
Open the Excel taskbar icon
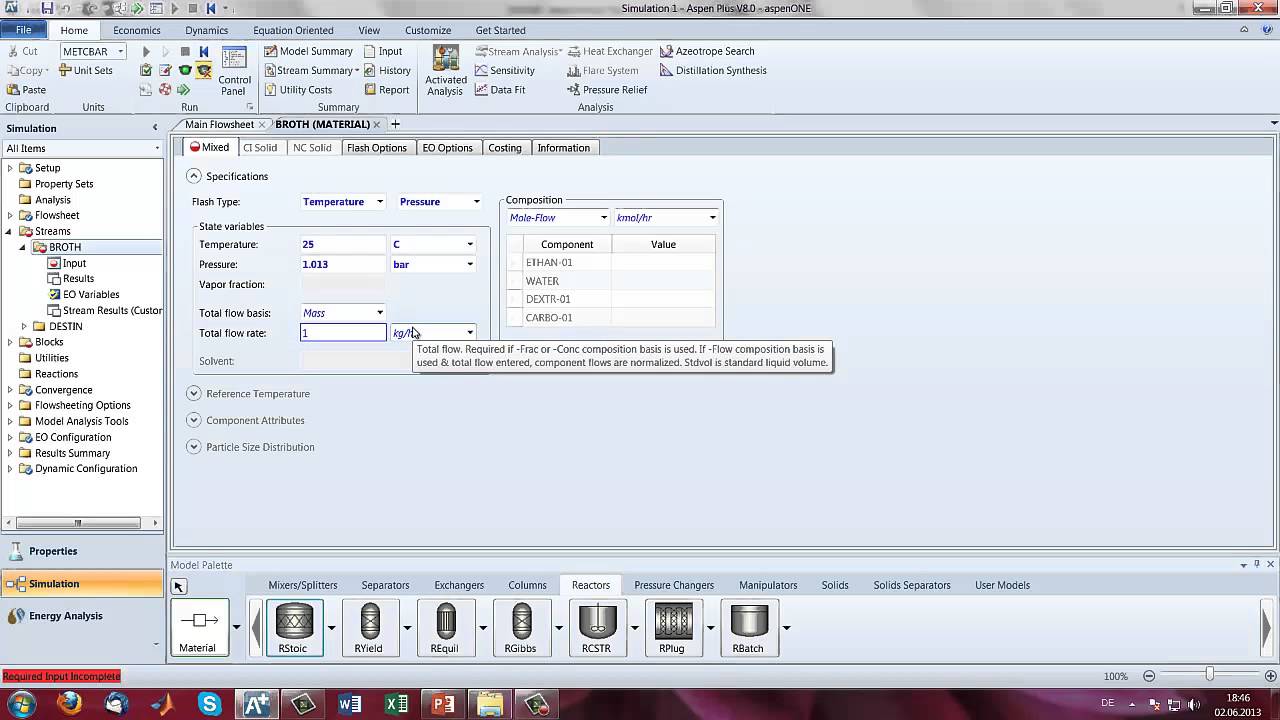[396, 704]
